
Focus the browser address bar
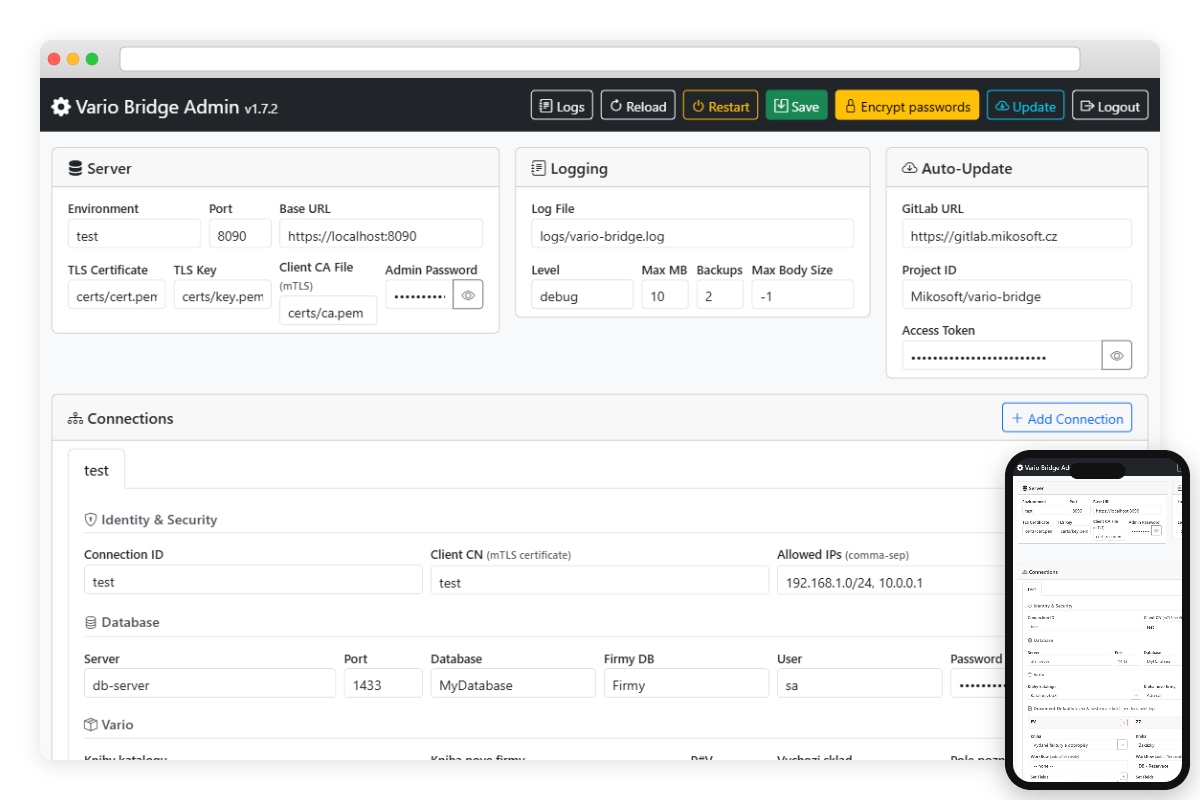(x=600, y=59)
